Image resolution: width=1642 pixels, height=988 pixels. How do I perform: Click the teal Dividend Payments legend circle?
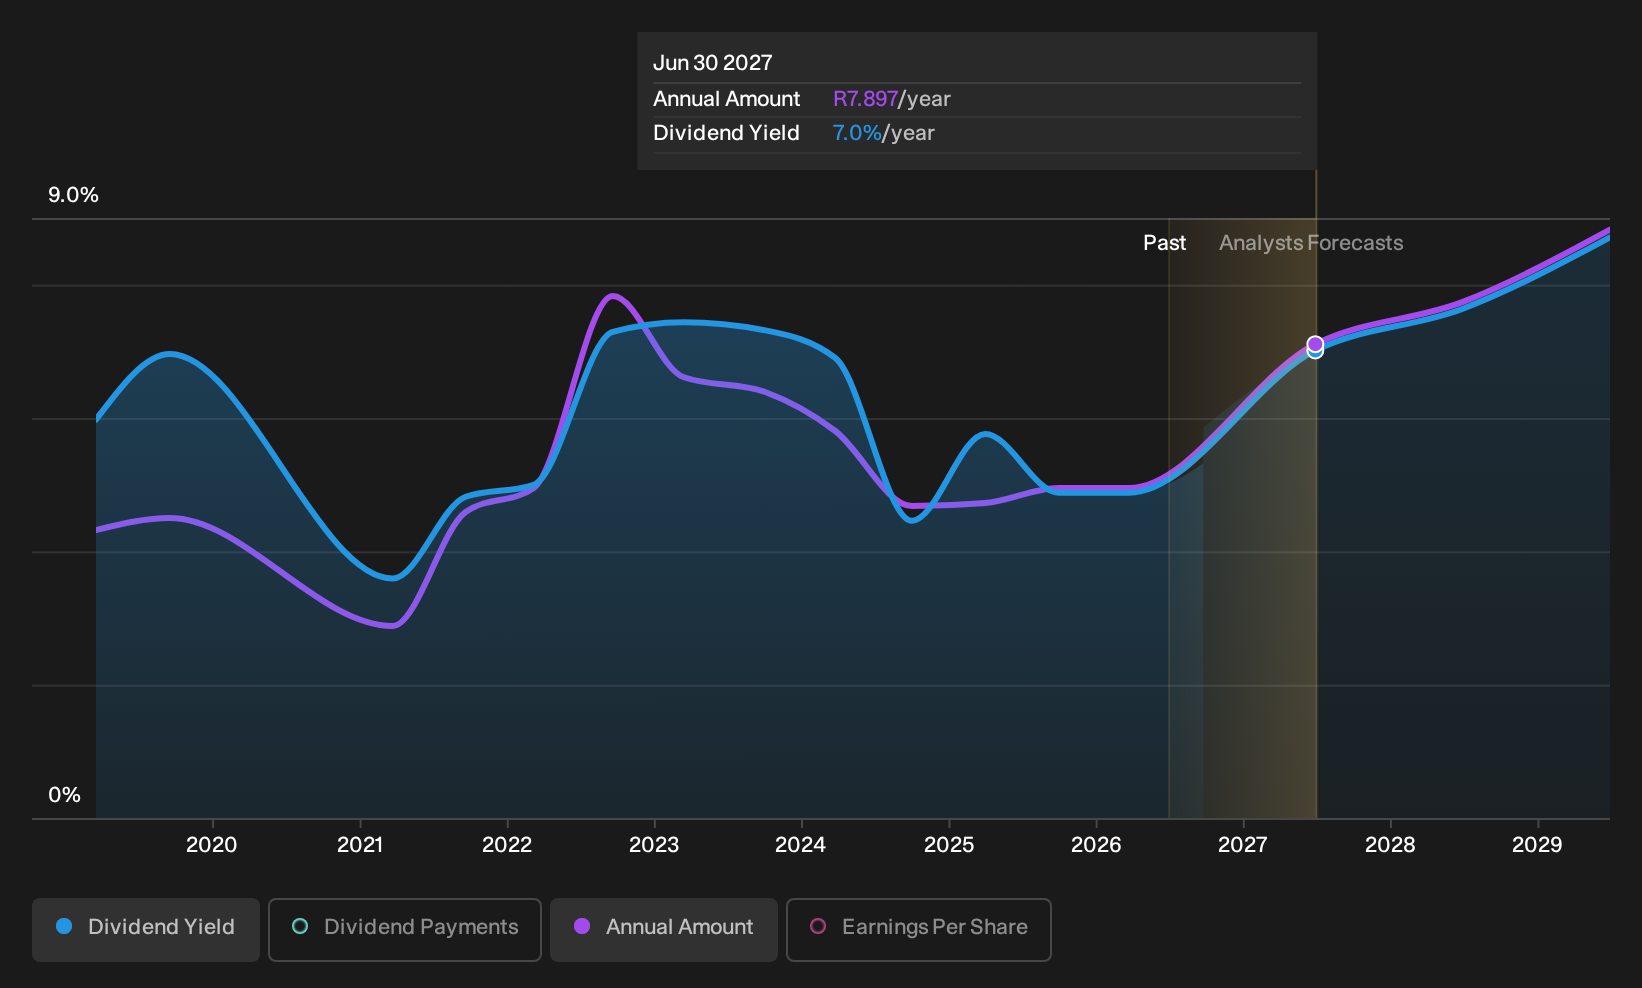(x=300, y=926)
